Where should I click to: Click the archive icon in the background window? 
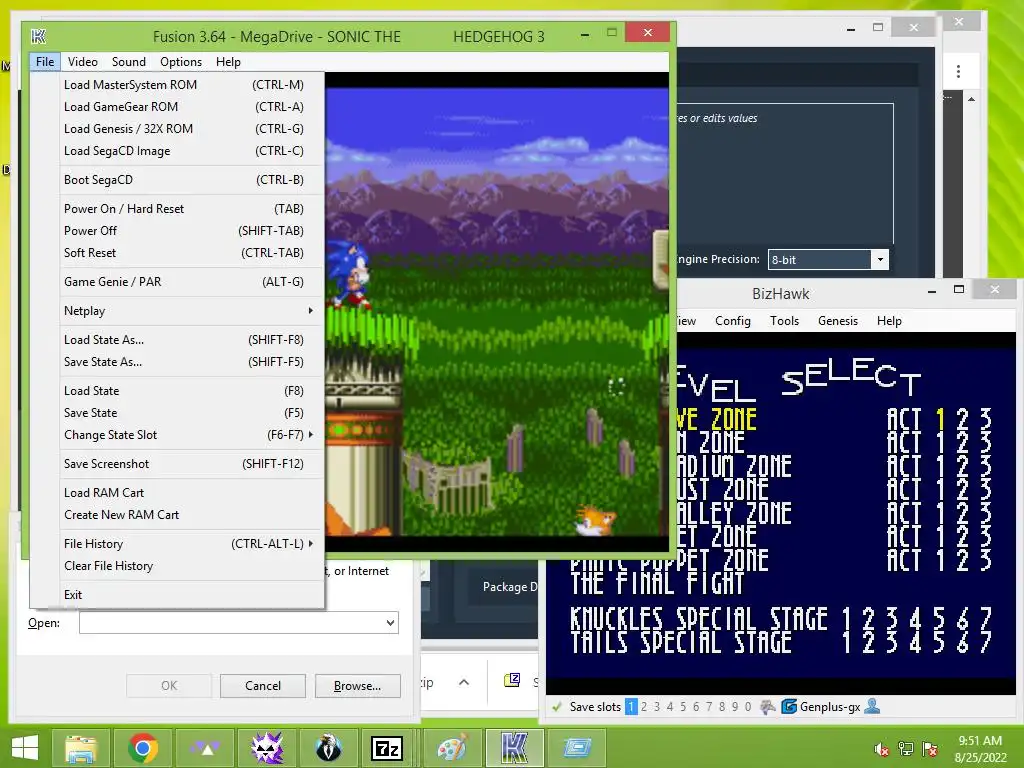point(512,680)
